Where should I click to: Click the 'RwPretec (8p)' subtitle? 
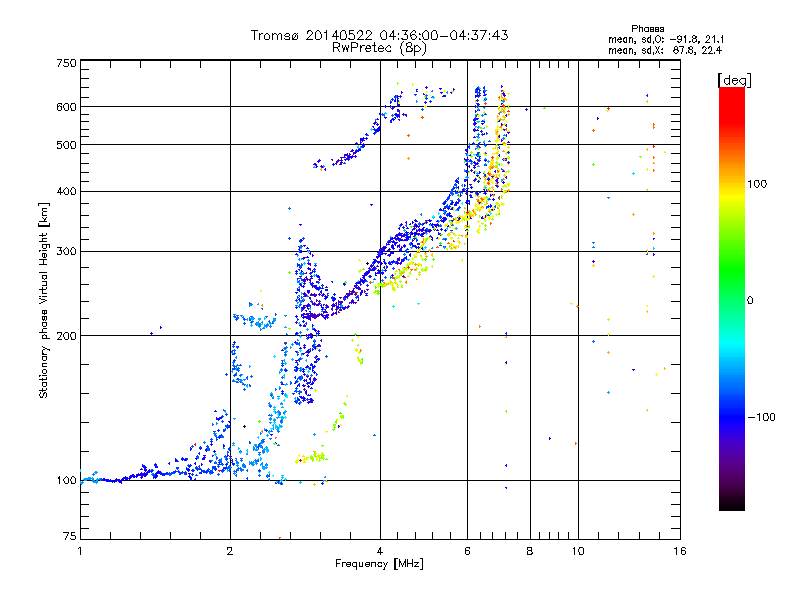point(379,48)
